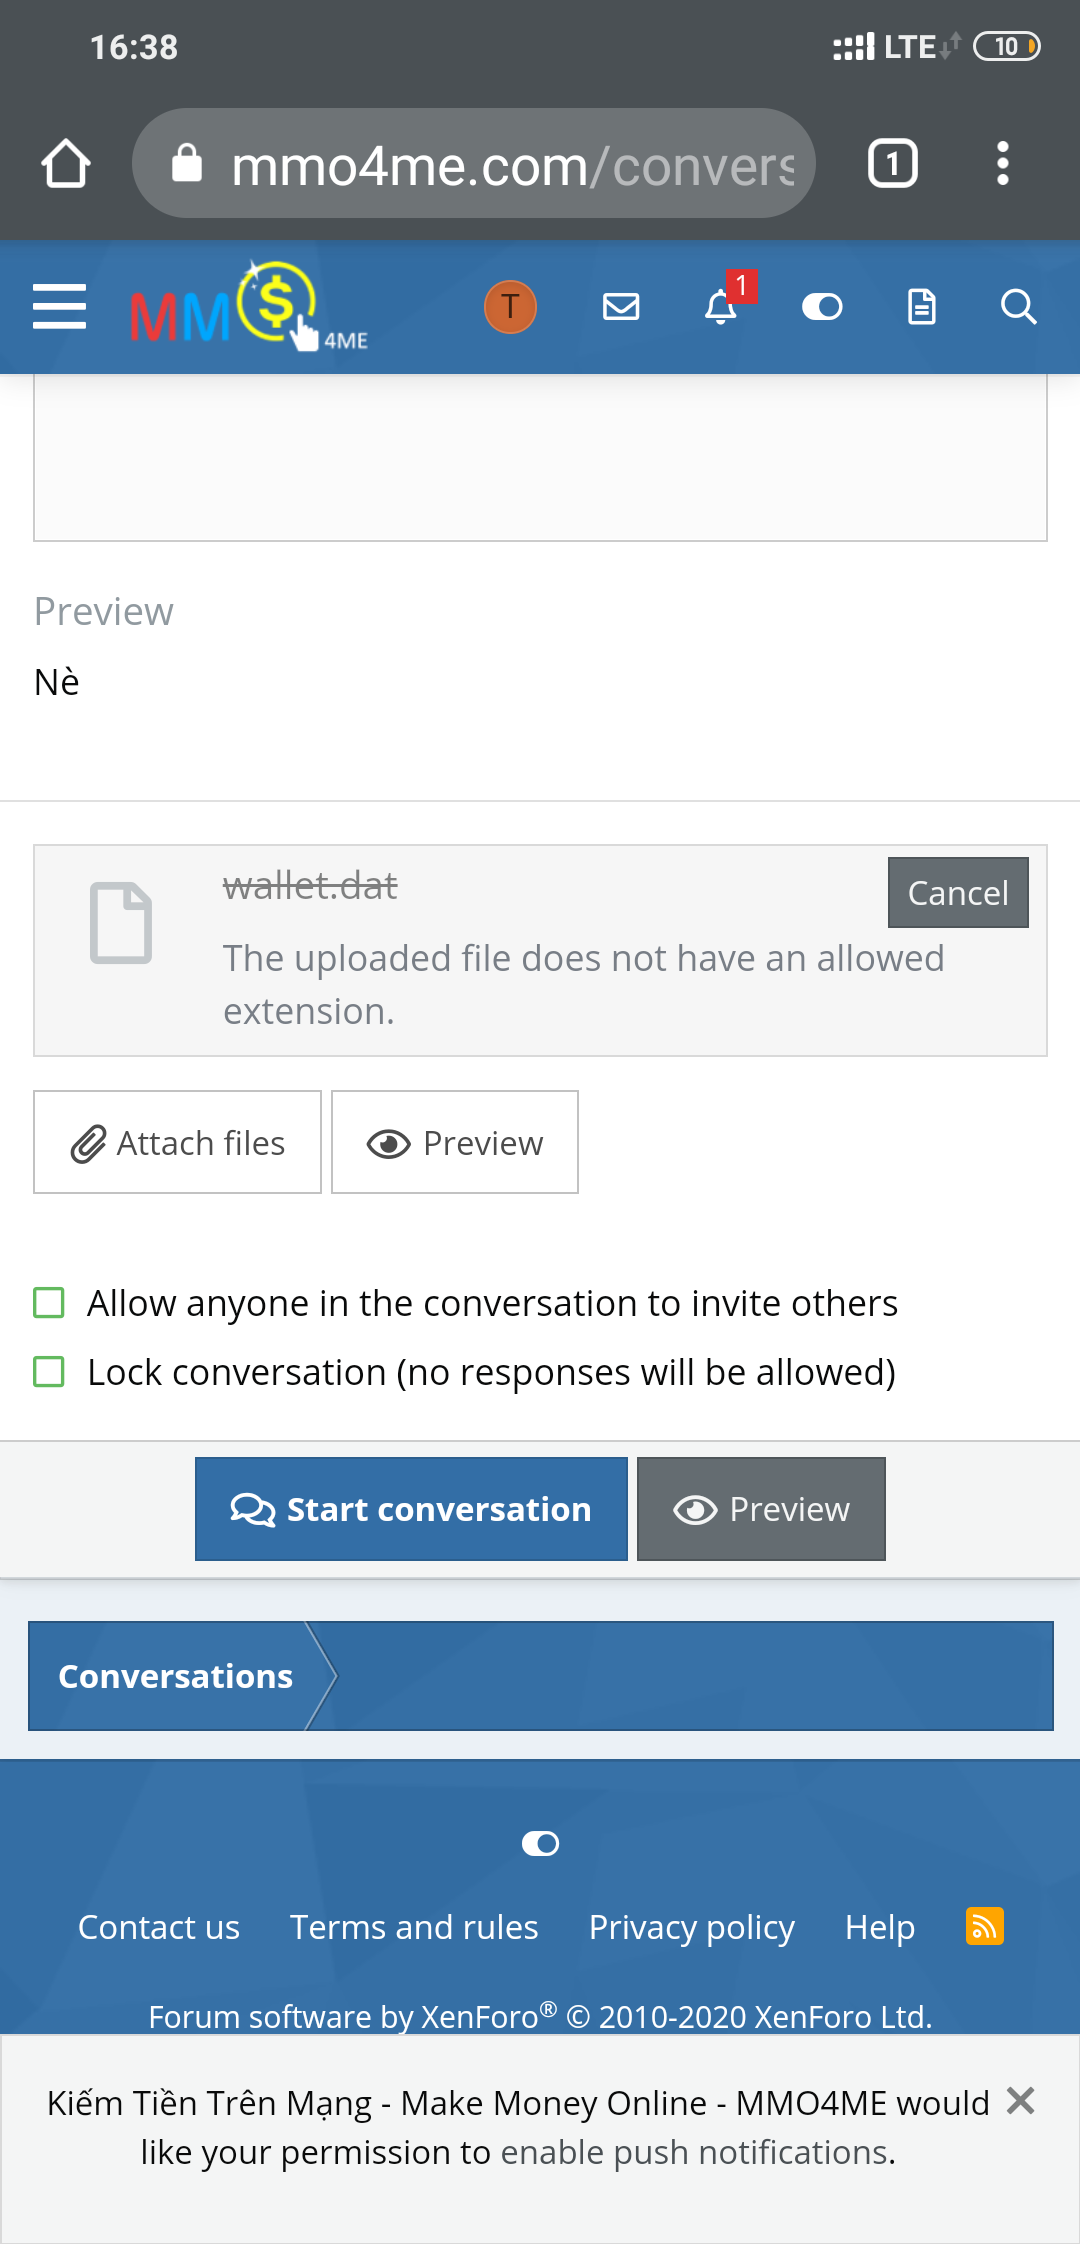The height and width of the screenshot is (2244, 1080).
Task: Open the user avatar T profile
Action: click(x=510, y=306)
